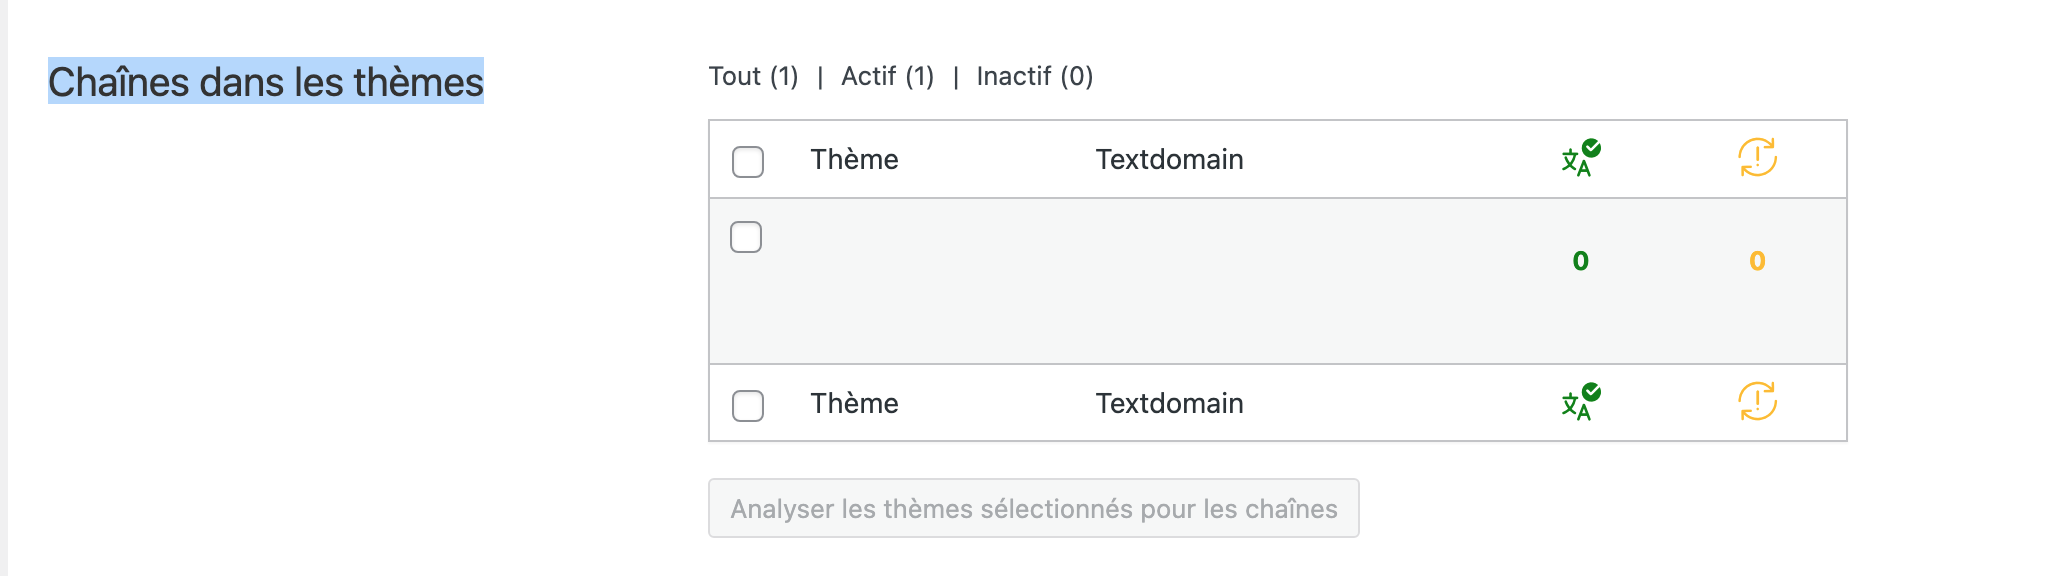Click the orange 0 needs-update count

pyautogui.click(x=1757, y=261)
